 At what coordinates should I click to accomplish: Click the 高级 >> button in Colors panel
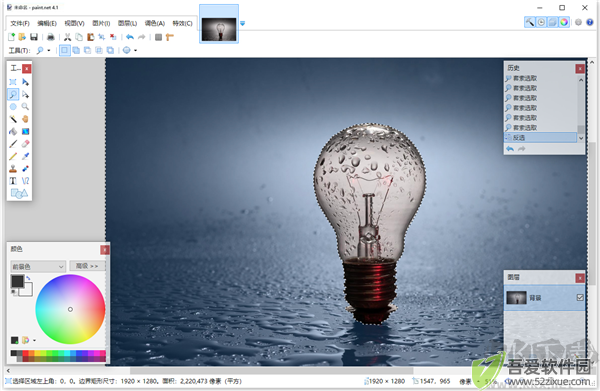pos(87,266)
